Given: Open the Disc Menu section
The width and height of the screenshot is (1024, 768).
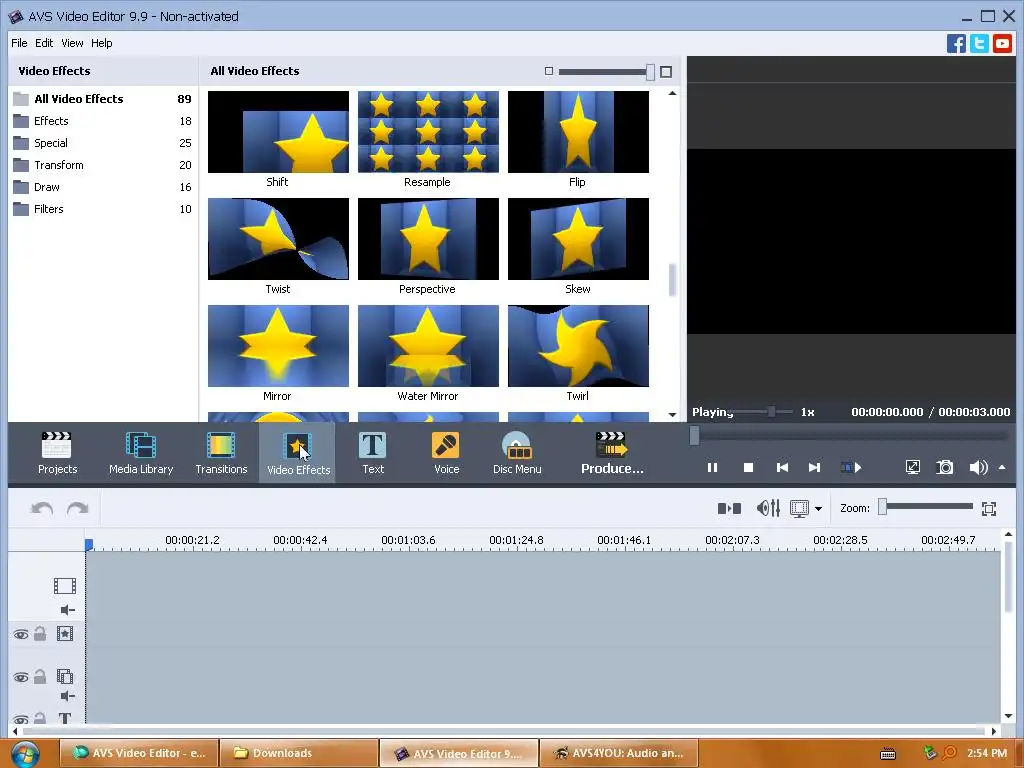Looking at the screenshot, I should [517, 453].
